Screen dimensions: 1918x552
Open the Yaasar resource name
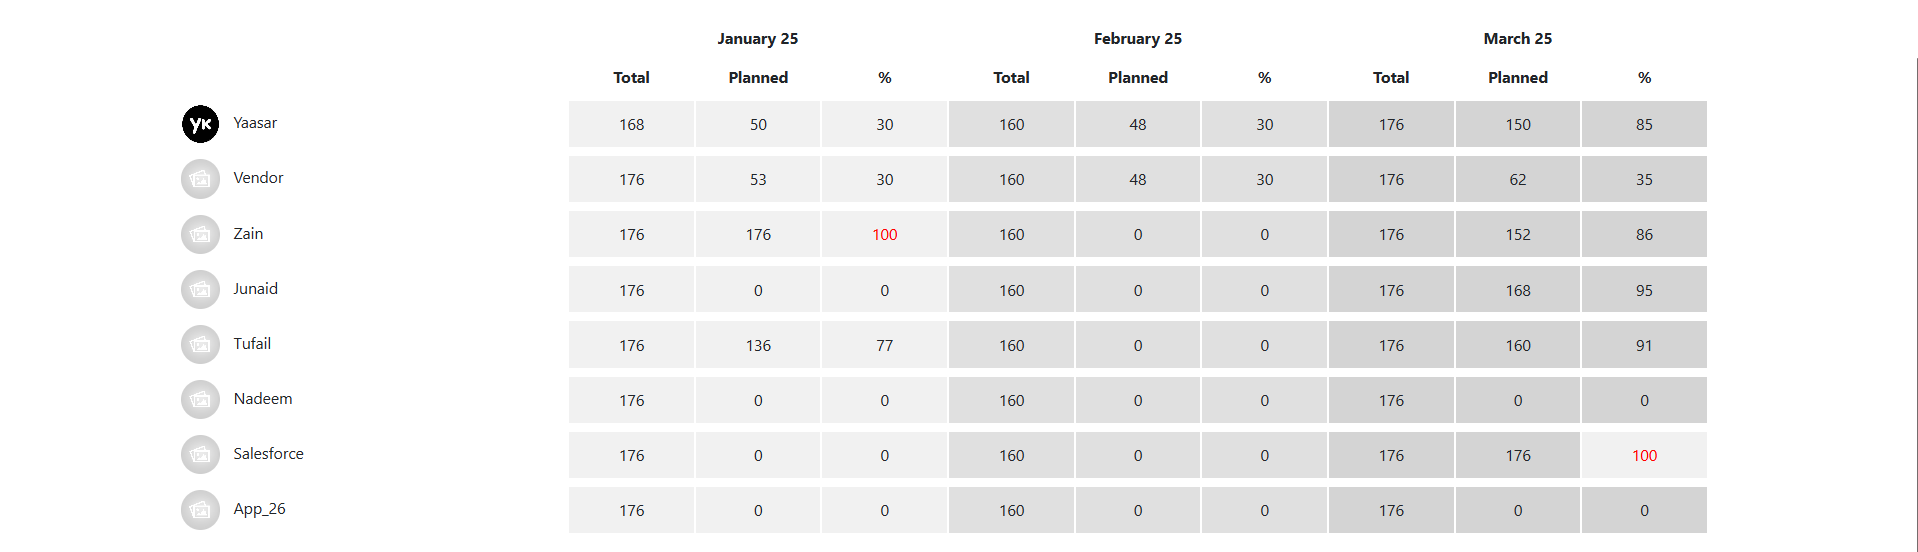pyautogui.click(x=255, y=123)
